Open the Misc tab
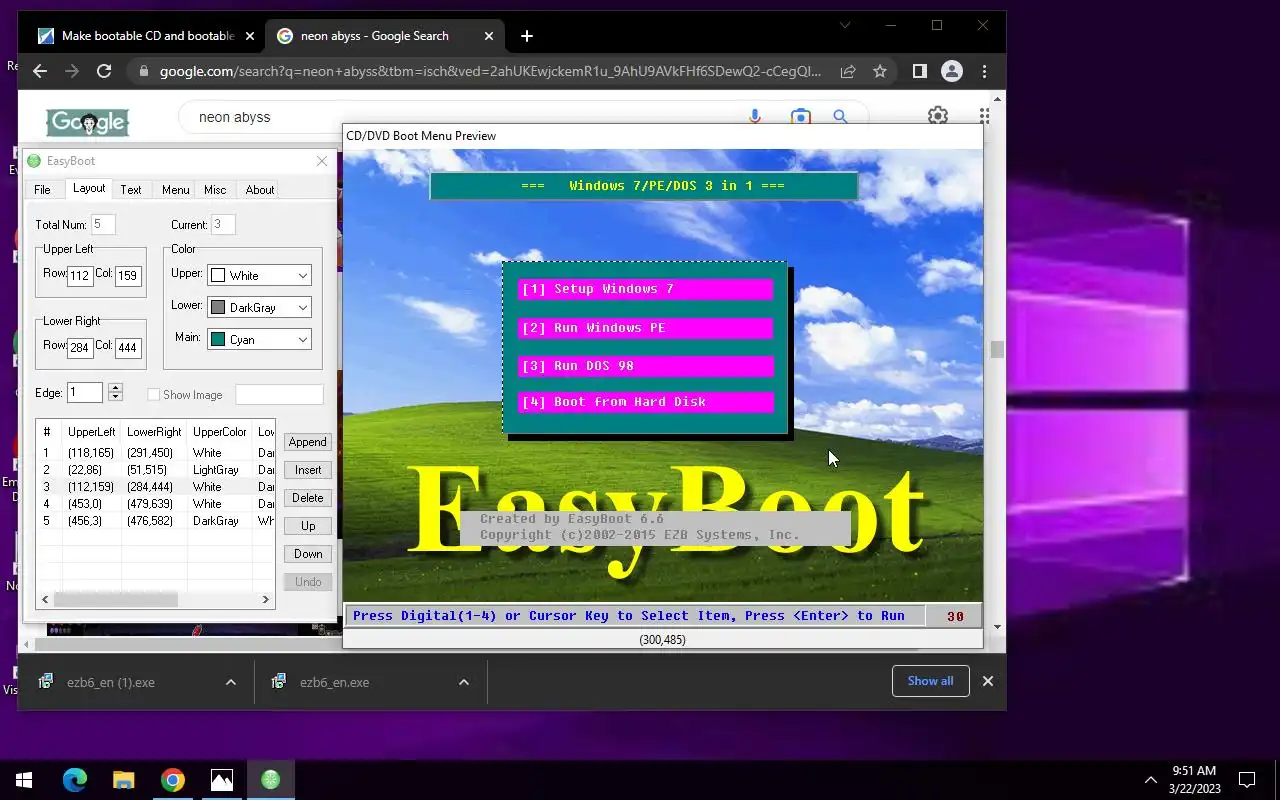Image resolution: width=1280 pixels, height=800 pixels. (215, 190)
